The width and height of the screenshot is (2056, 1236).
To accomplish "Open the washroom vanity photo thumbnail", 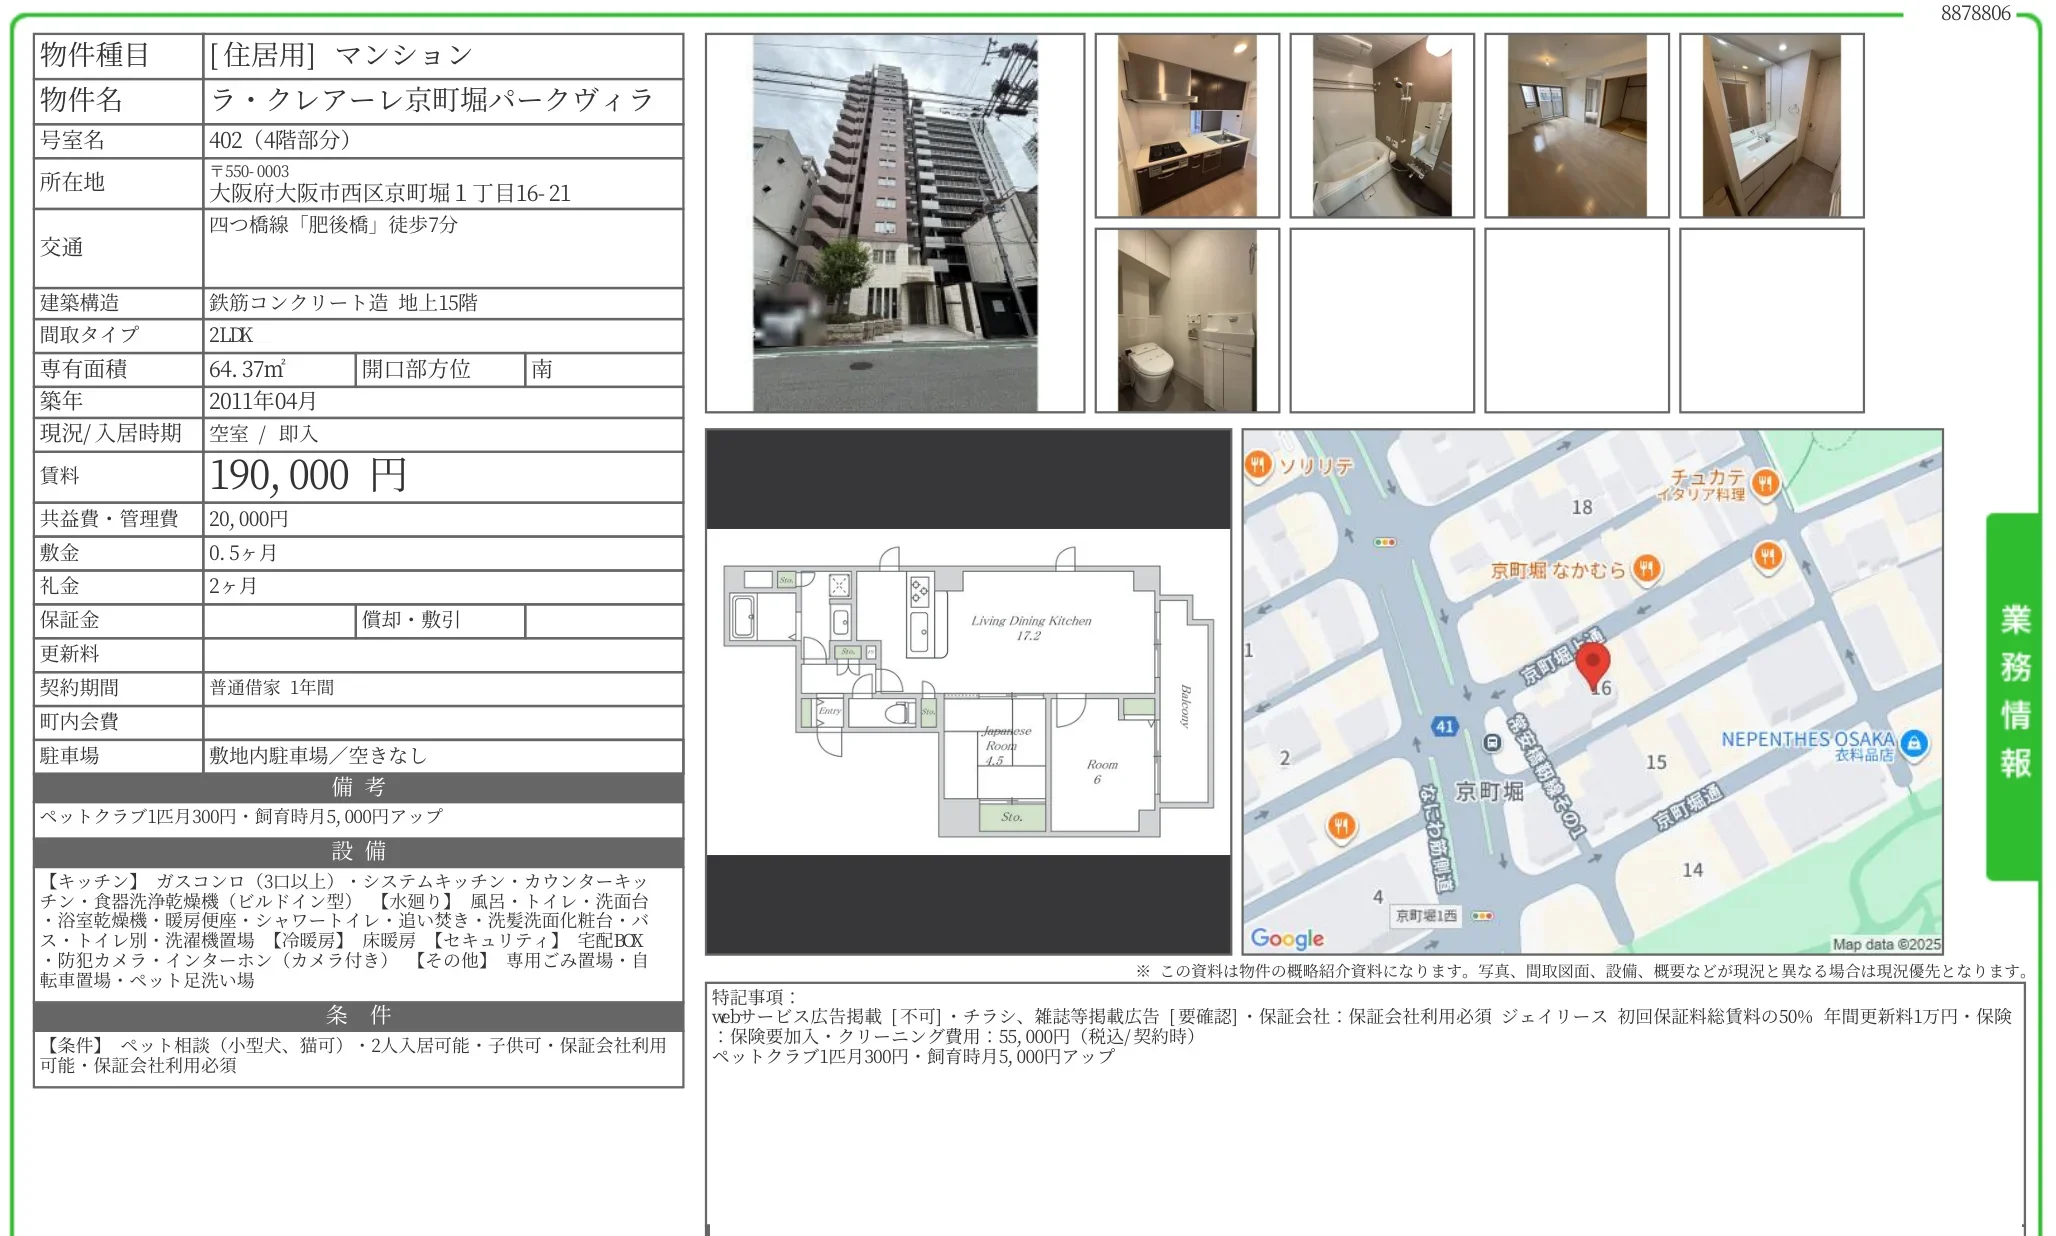I will click(1771, 126).
